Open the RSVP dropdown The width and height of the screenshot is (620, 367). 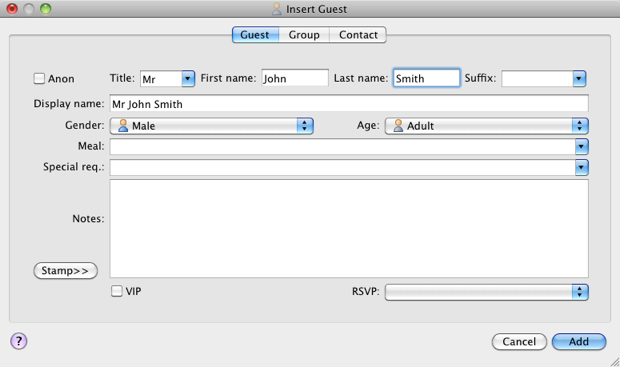tap(486, 292)
